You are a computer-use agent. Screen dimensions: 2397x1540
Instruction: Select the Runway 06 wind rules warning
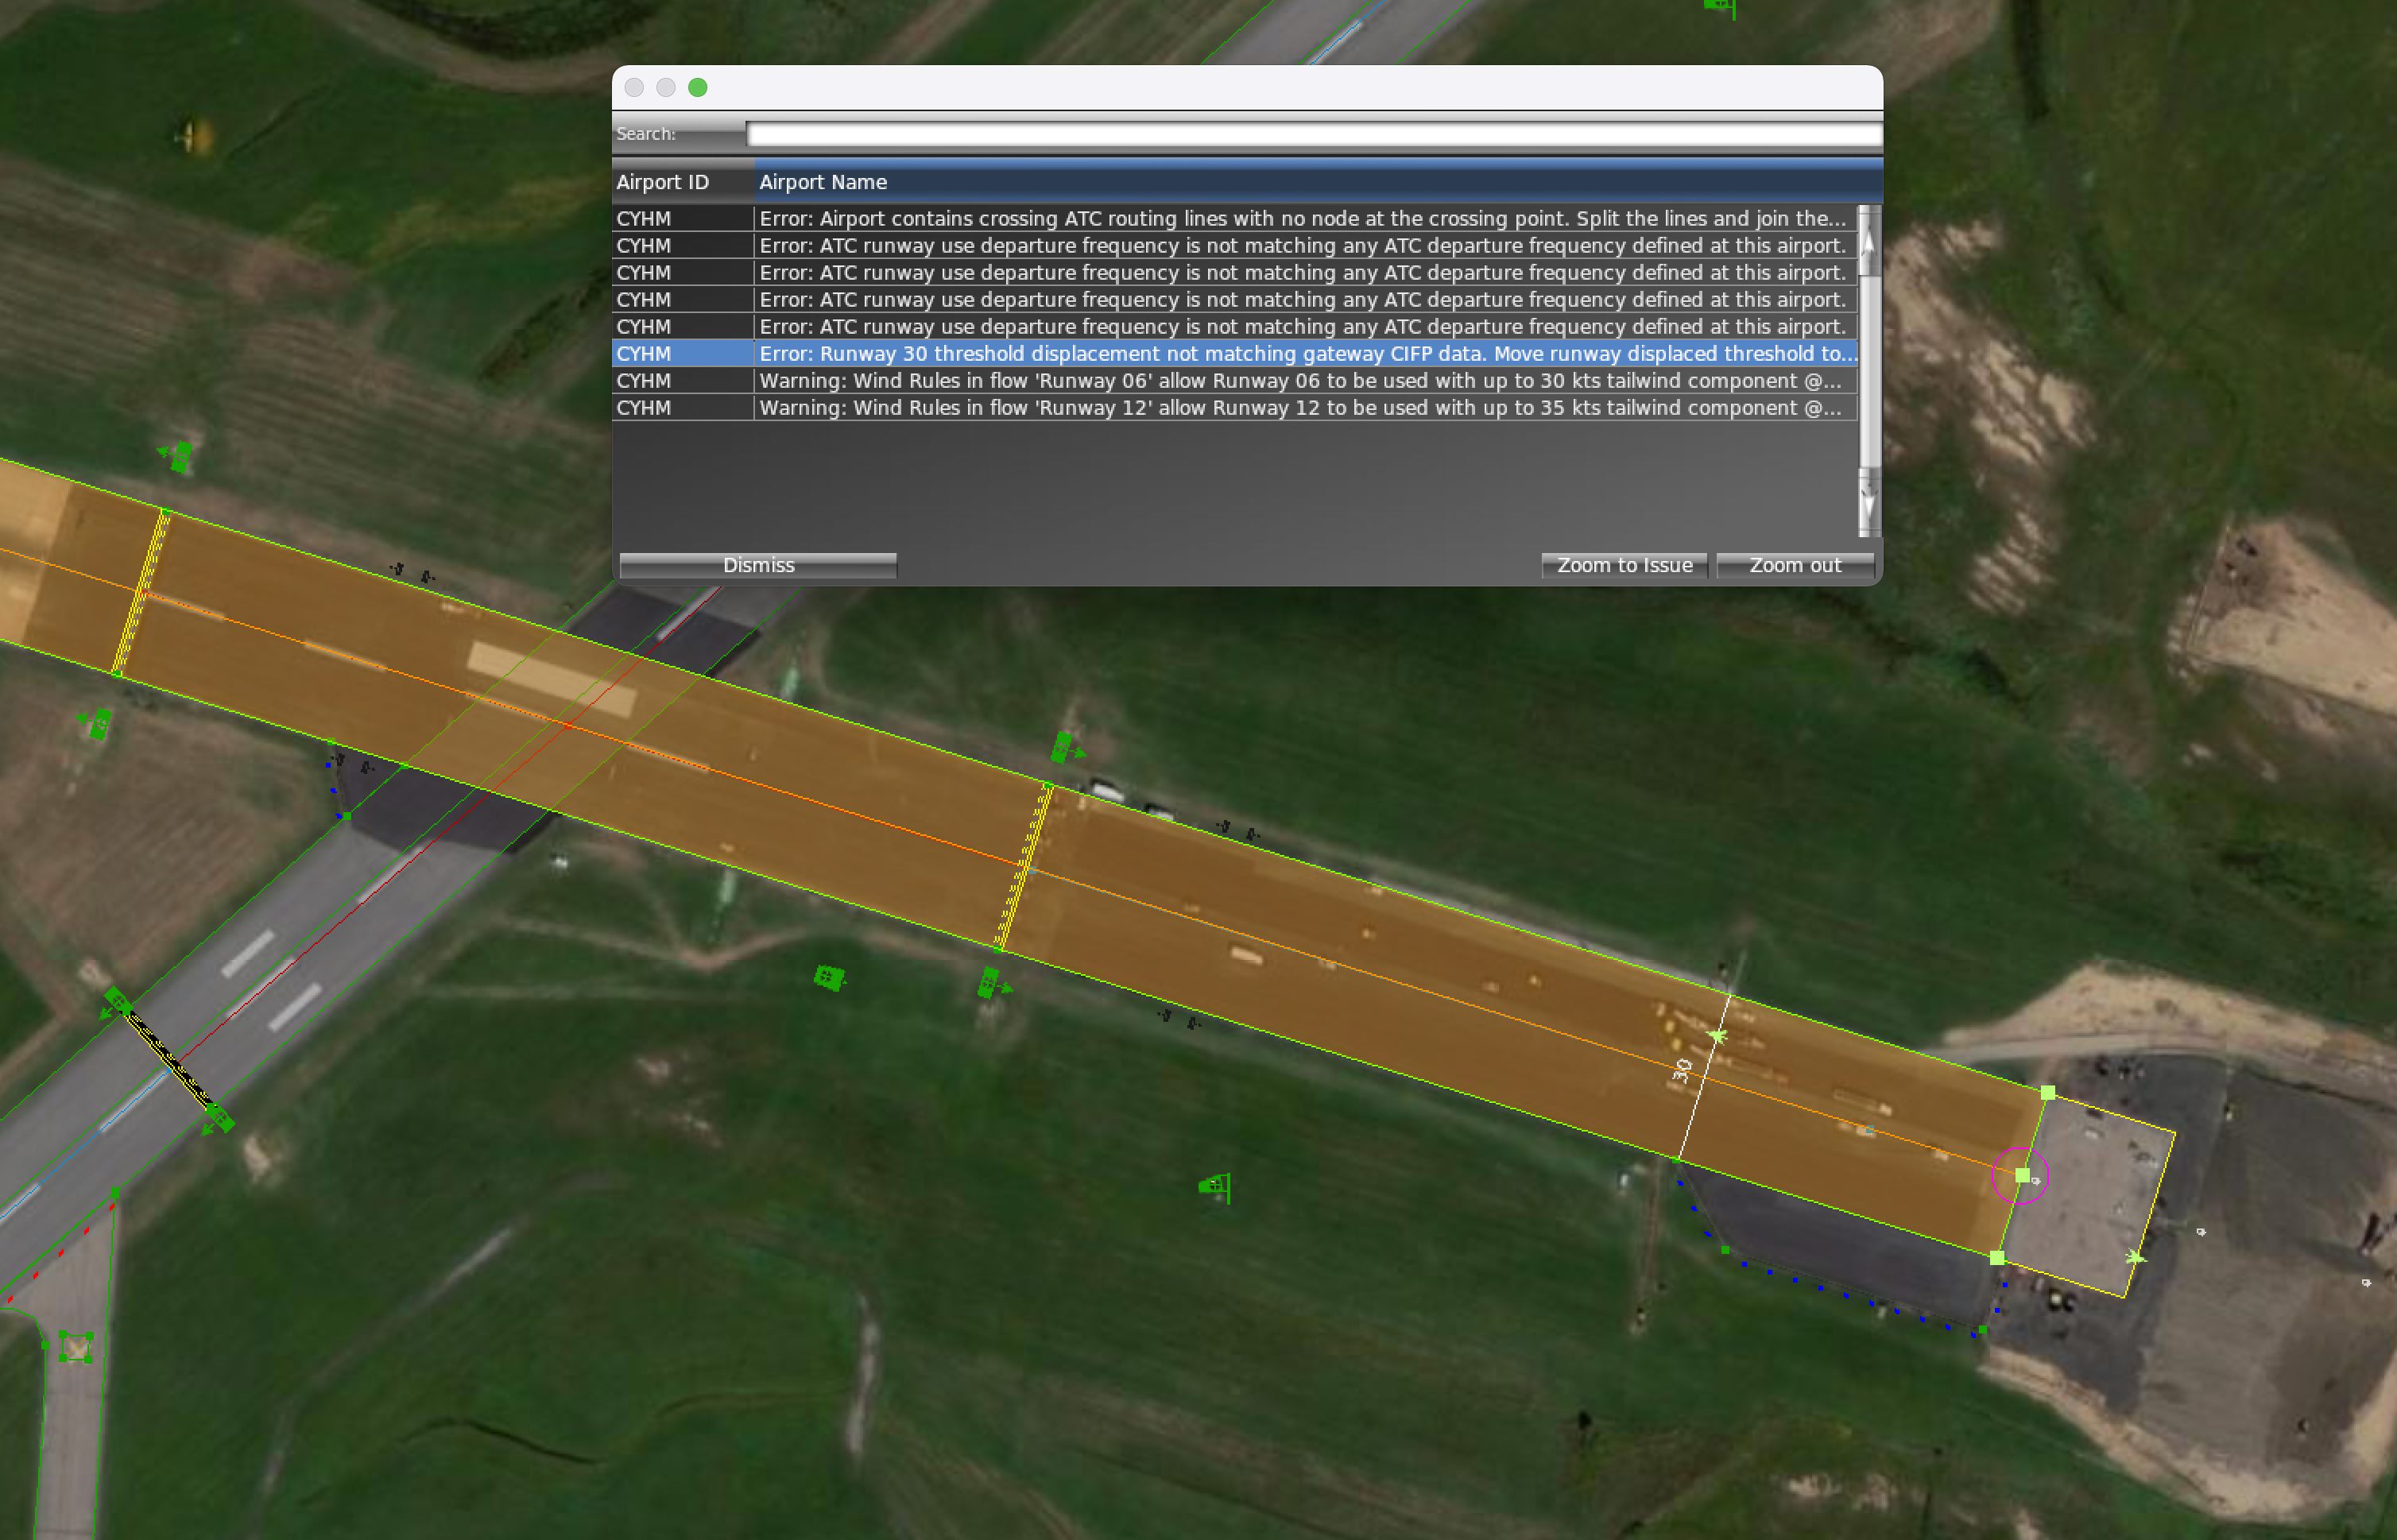click(1235, 380)
